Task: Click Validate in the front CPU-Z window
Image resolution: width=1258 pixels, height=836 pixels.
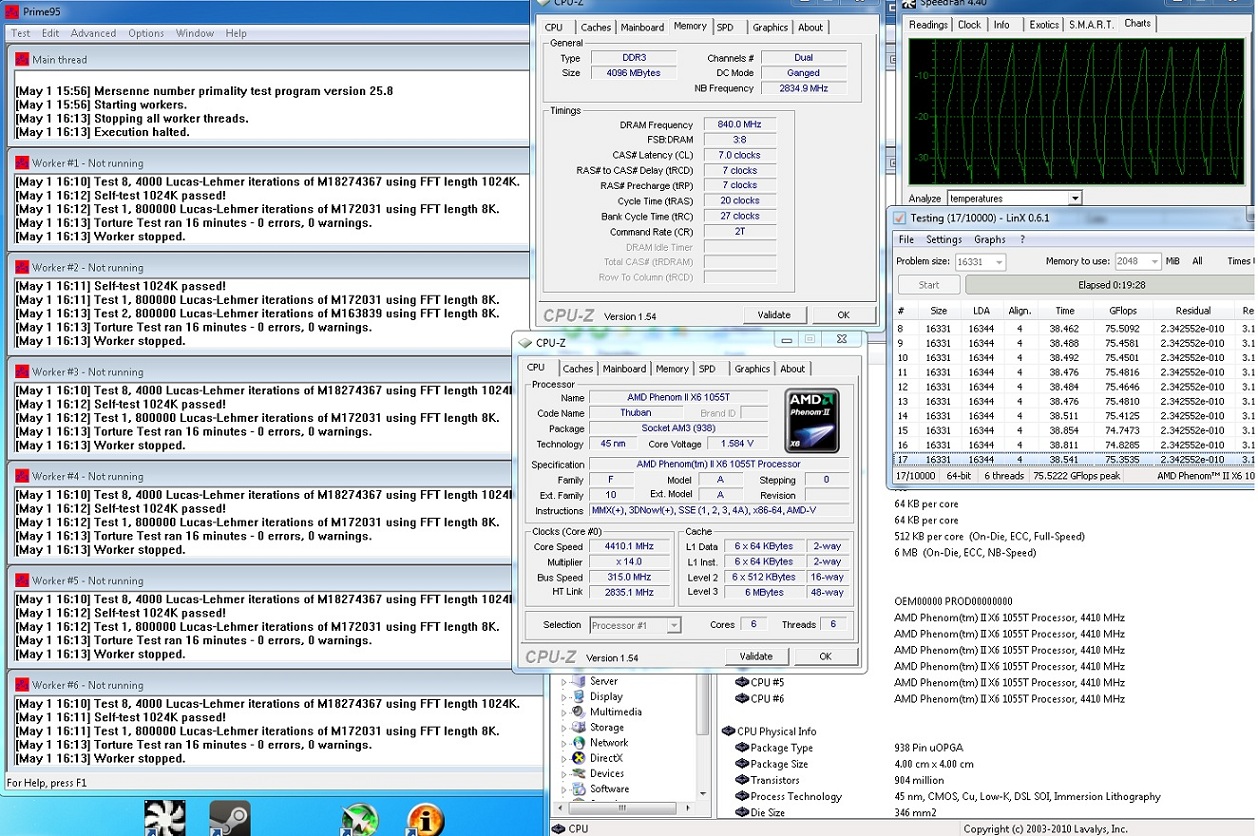Action: pos(756,657)
